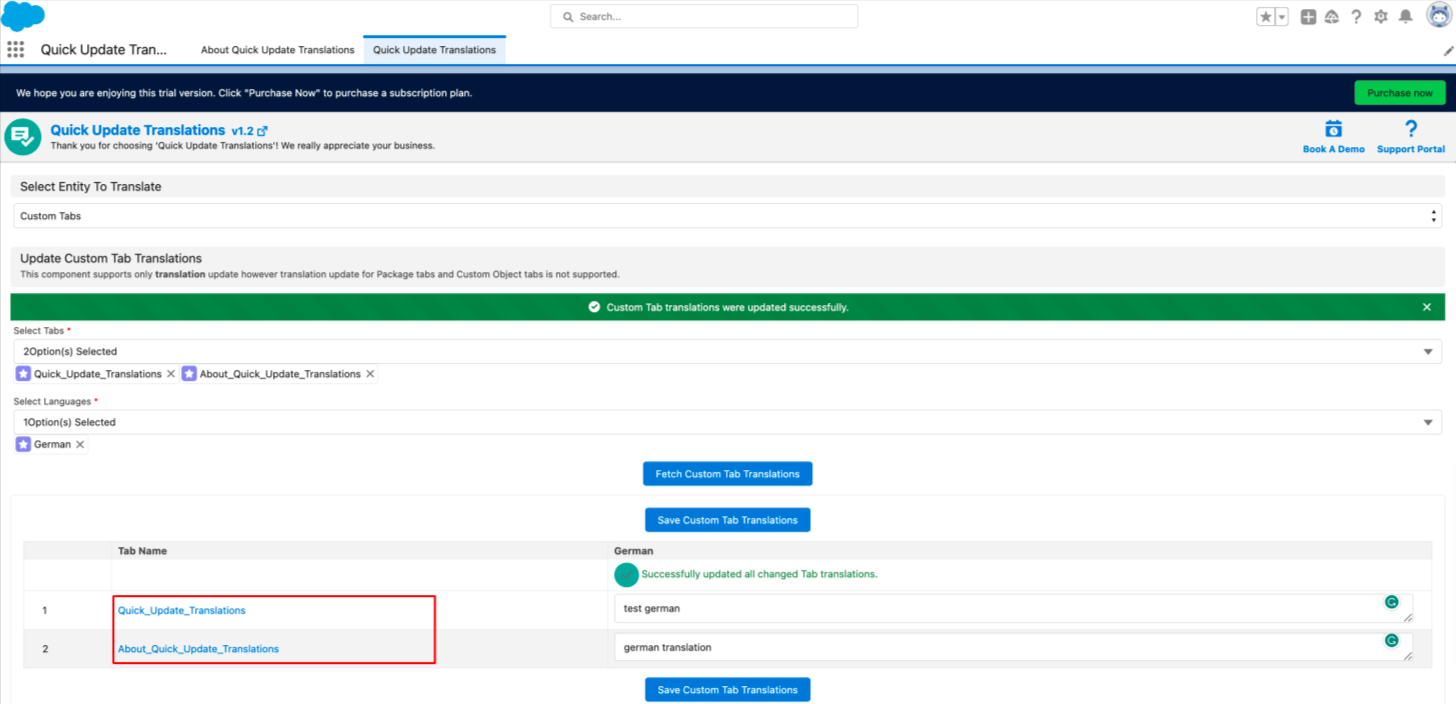Expand the Select Languages dropdown

point(728,422)
